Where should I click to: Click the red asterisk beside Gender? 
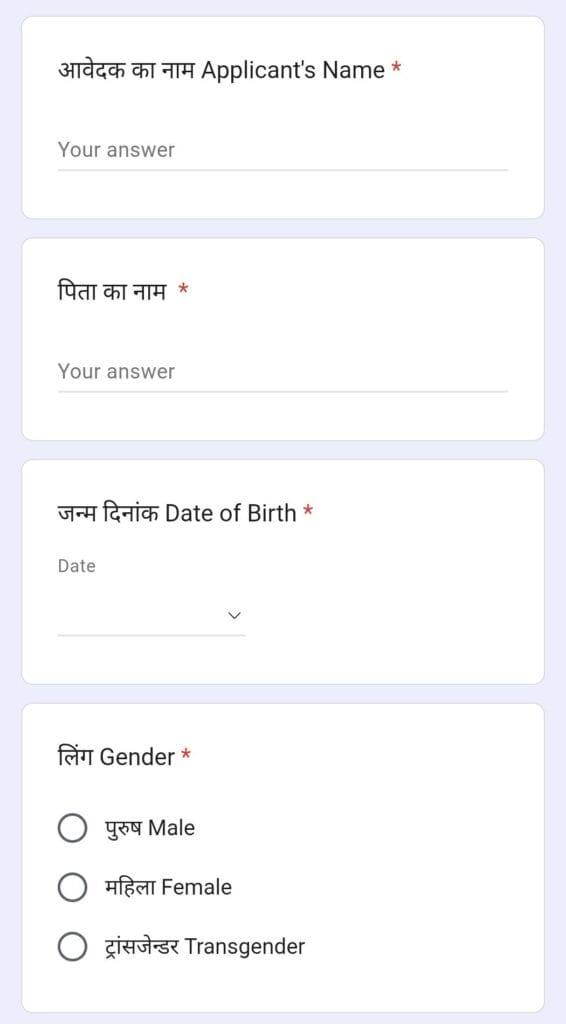[x=186, y=755]
